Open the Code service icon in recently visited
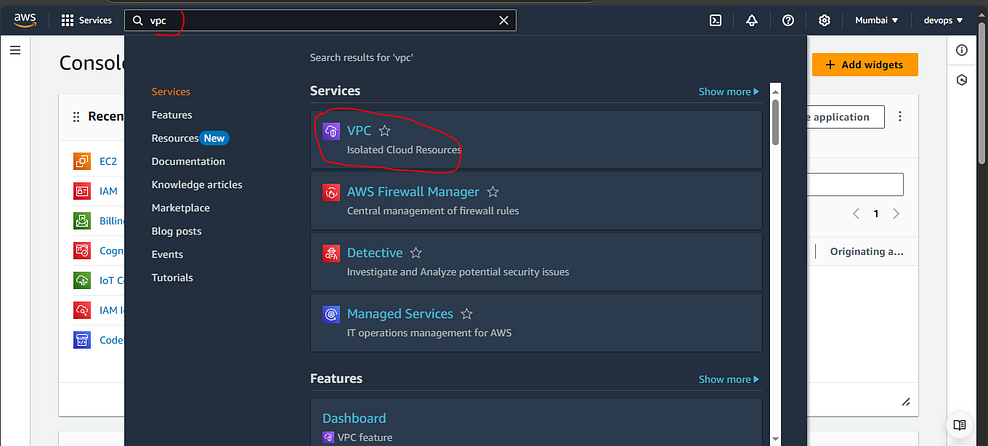Viewport: 988px width, 446px height. [82, 340]
